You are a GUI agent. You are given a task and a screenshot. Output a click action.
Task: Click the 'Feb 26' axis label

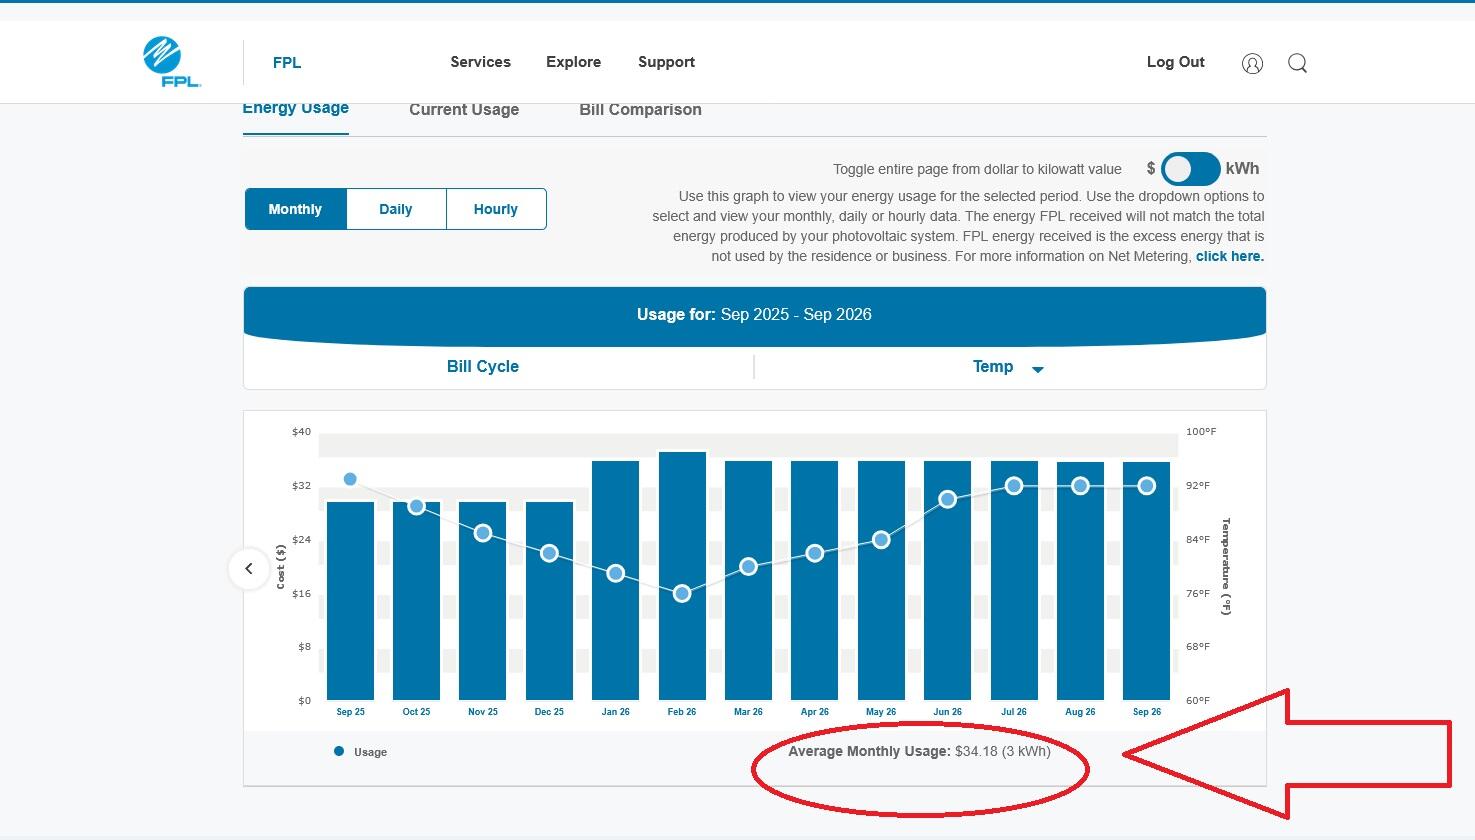coord(682,712)
